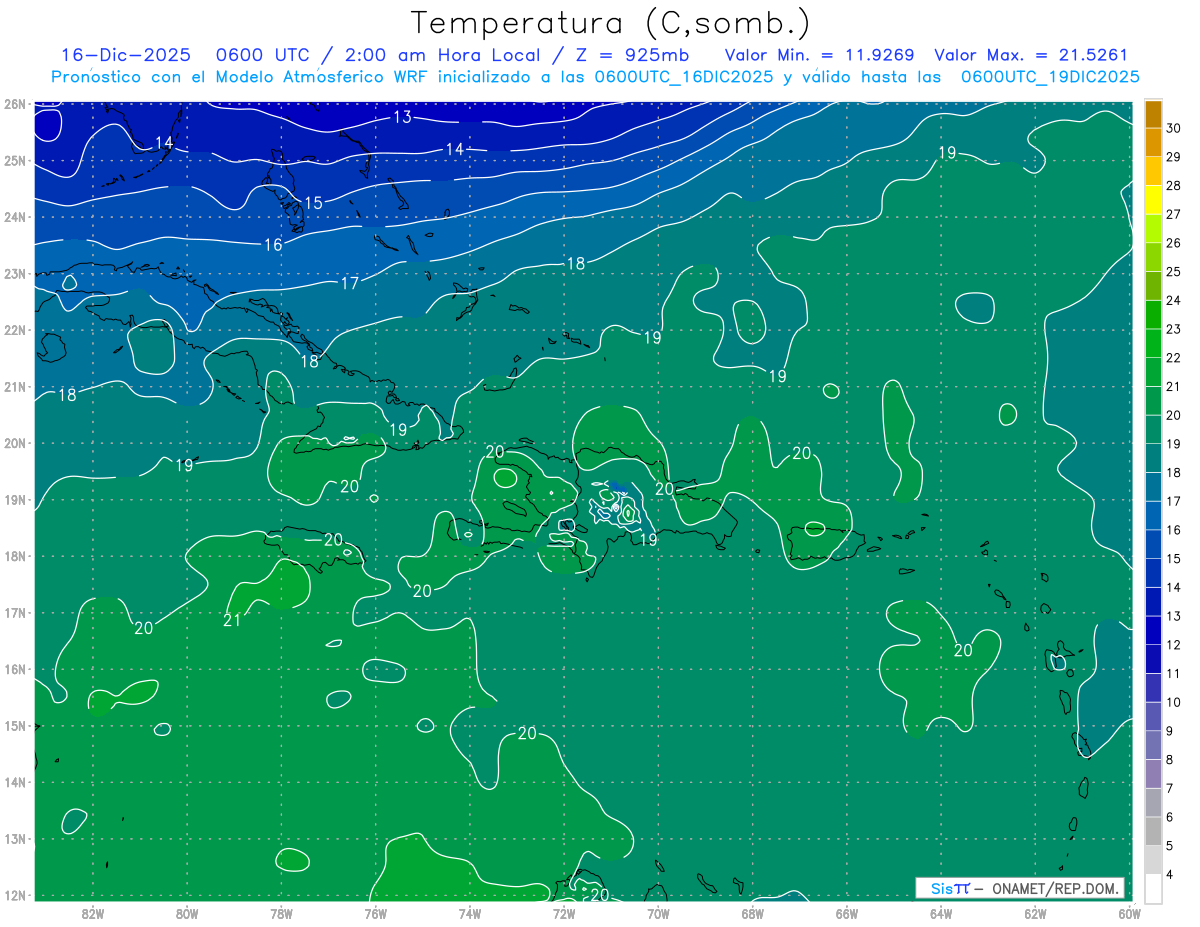
Task: Click the "80W" longitude axis label
Action: [x=187, y=914]
